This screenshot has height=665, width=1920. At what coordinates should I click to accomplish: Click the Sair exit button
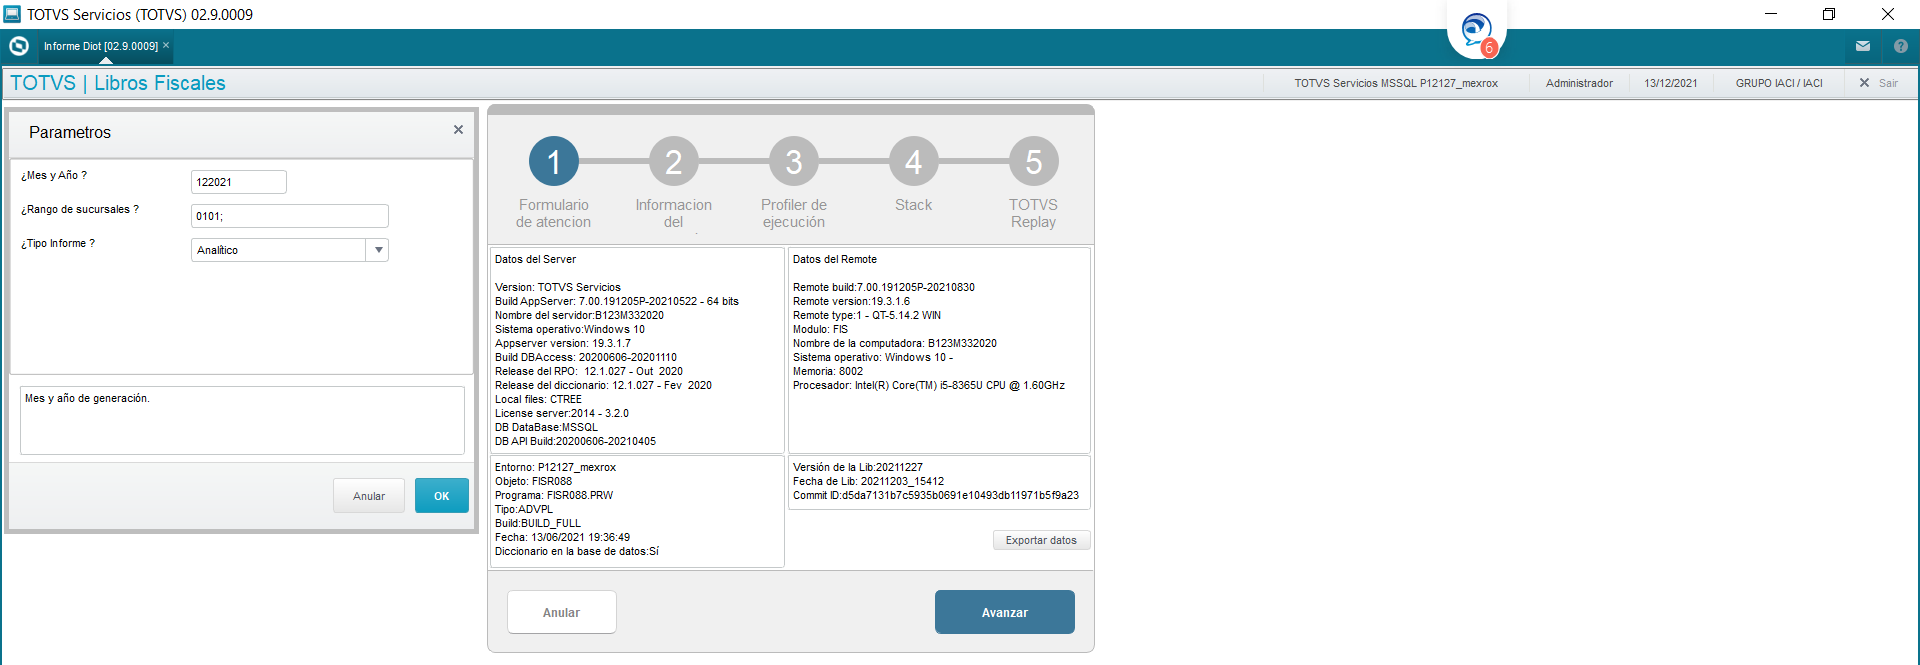point(1879,83)
